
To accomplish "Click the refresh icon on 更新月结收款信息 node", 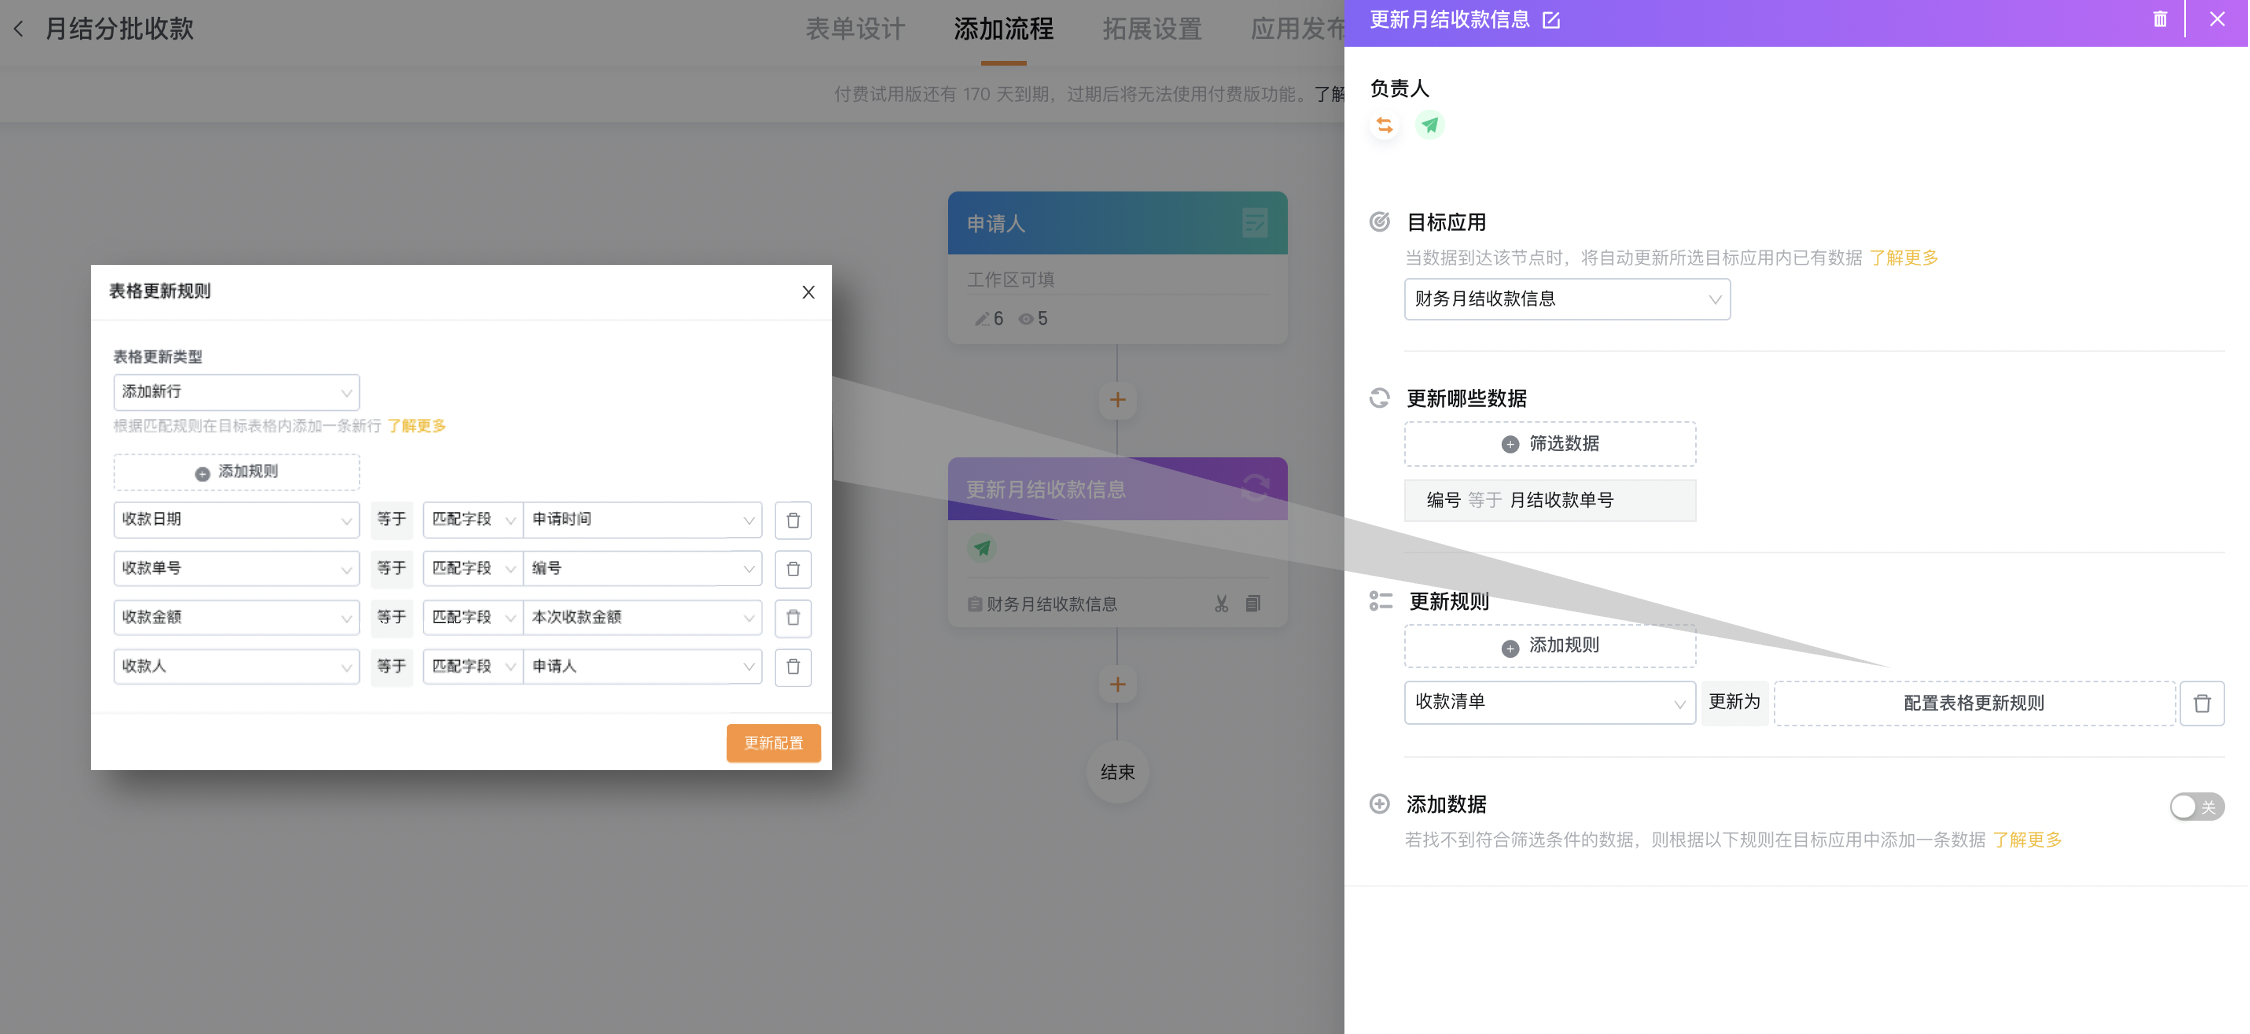I will tap(1255, 487).
